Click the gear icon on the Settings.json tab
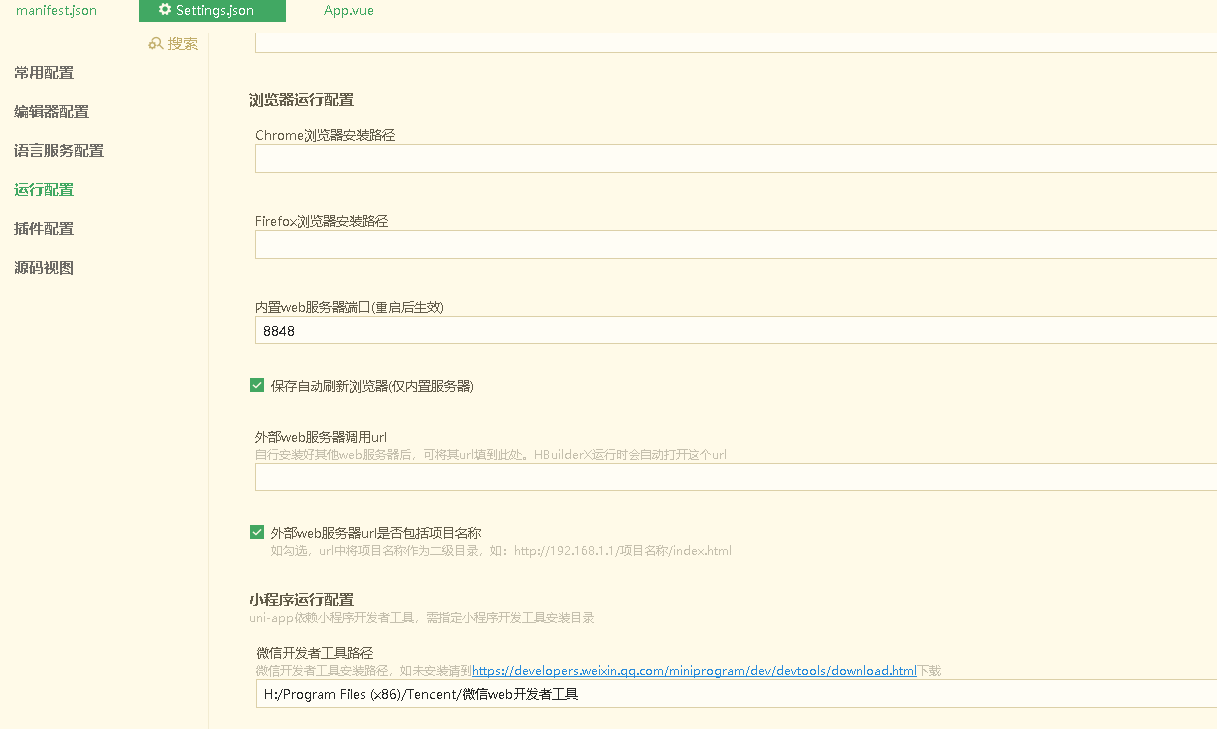 click(x=166, y=10)
